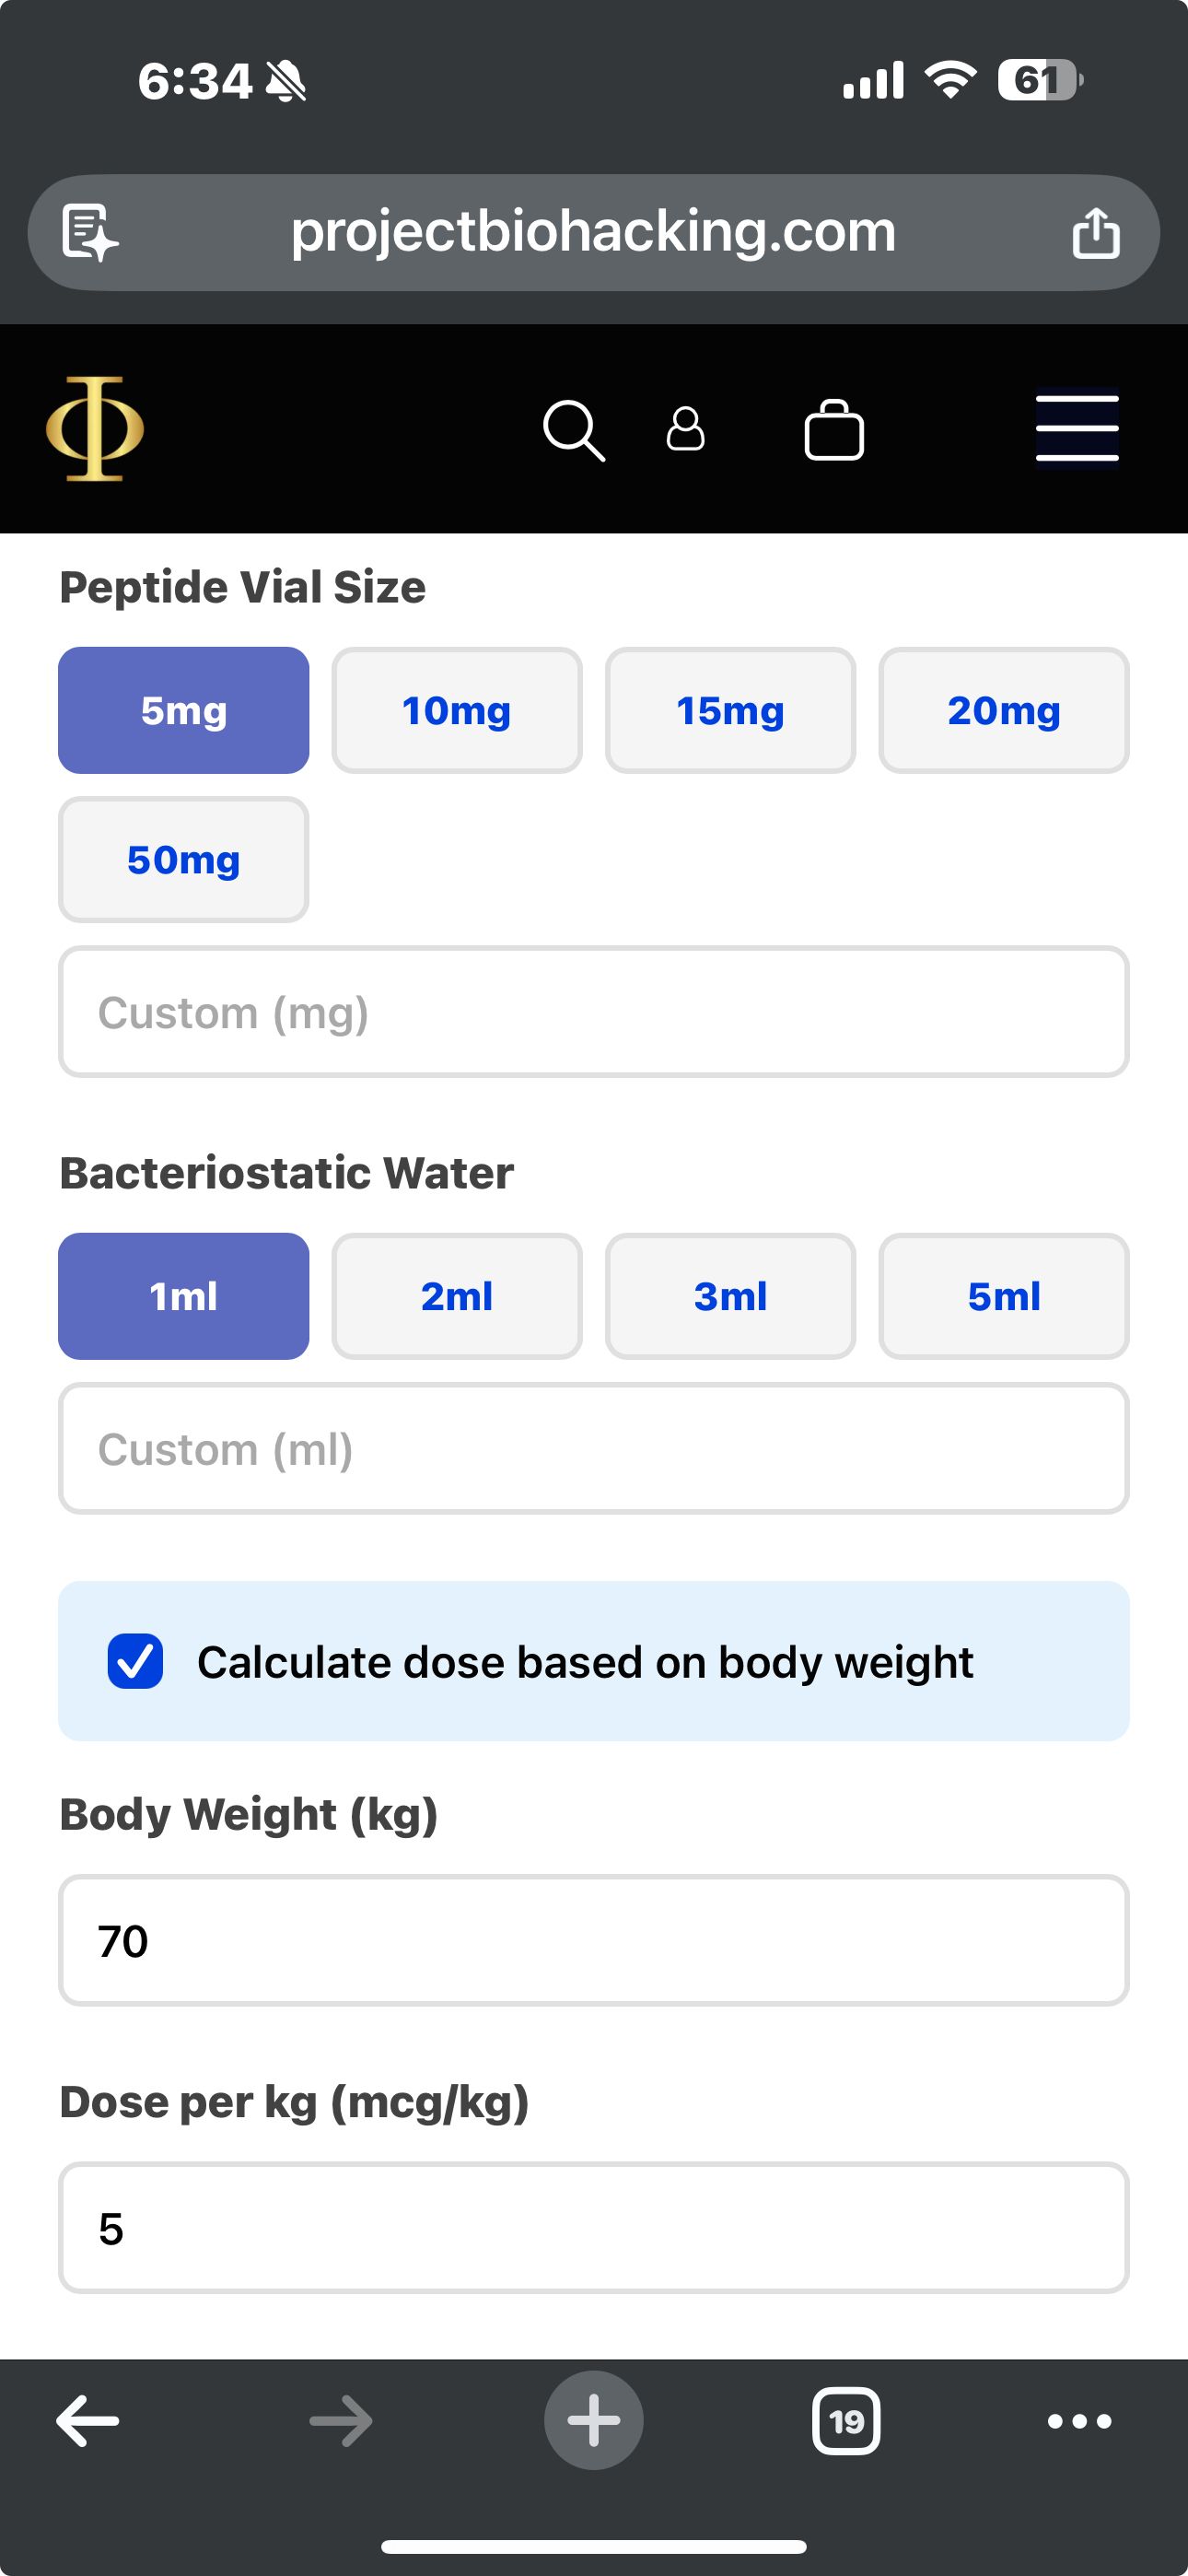This screenshot has height=2576, width=1188.
Task: Open the page reader summary icon
Action: pyautogui.click(x=90, y=233)
